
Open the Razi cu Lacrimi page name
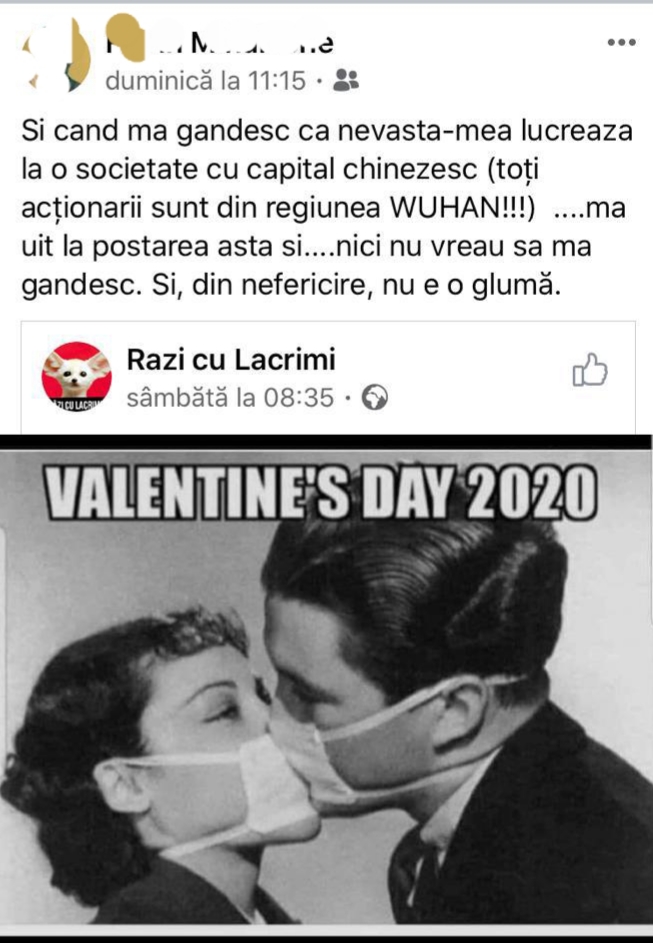pyautogui.click(x=231, y=360)
